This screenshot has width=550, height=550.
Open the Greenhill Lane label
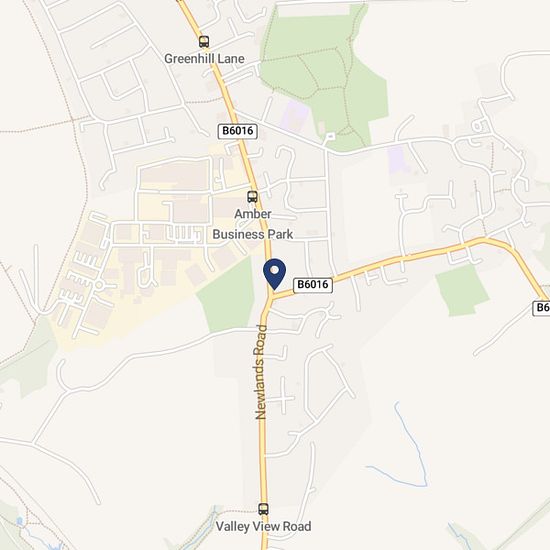point(204,59)
